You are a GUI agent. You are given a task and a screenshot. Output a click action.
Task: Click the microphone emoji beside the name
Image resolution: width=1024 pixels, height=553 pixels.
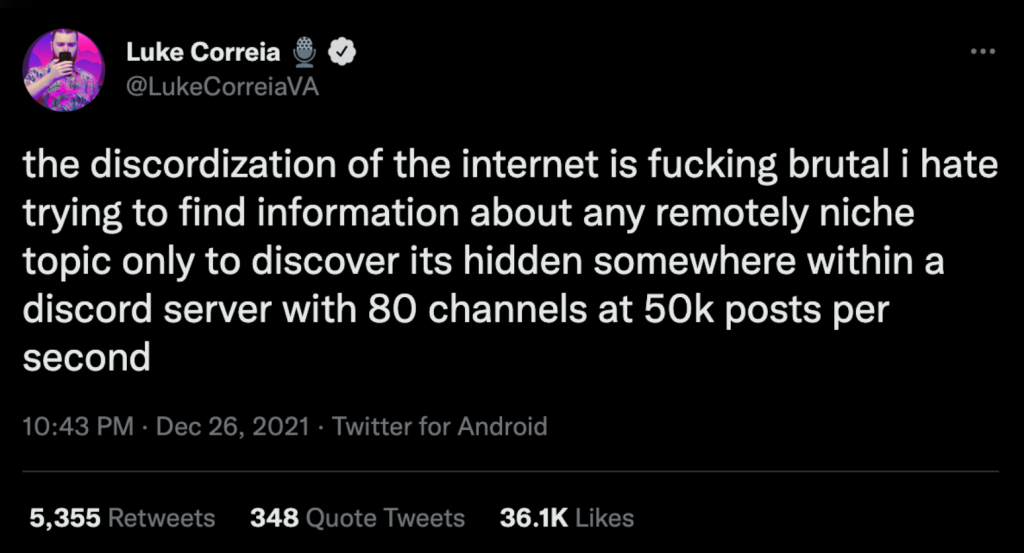(x=306, y=53)
